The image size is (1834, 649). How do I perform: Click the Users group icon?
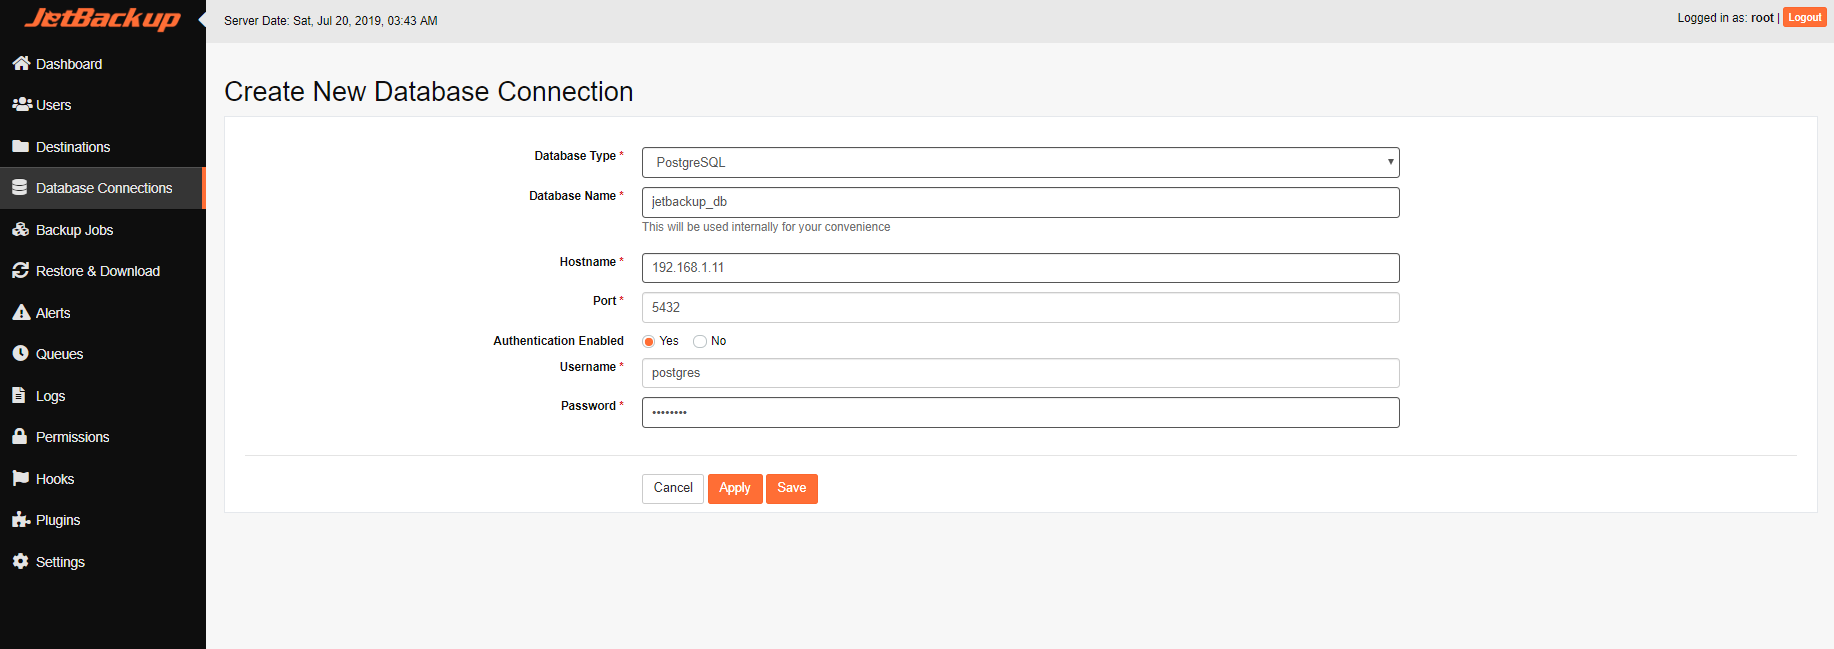click(x=22, y=104)
